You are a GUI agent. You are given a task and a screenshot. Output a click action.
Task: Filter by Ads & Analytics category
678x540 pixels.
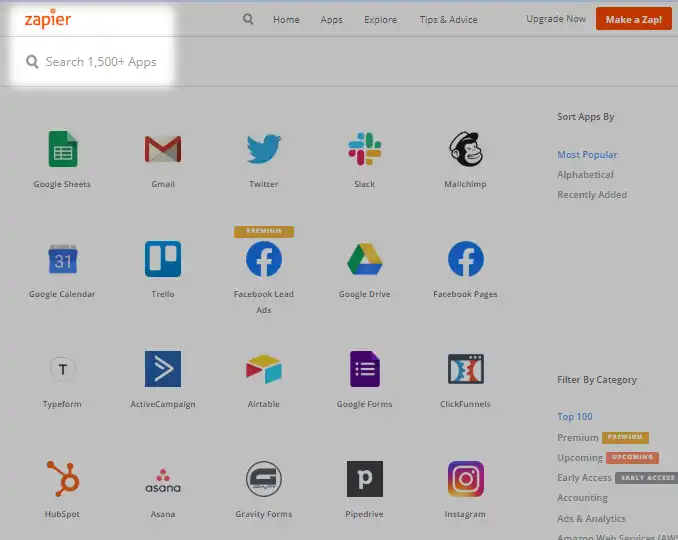(x=591, y=518)
